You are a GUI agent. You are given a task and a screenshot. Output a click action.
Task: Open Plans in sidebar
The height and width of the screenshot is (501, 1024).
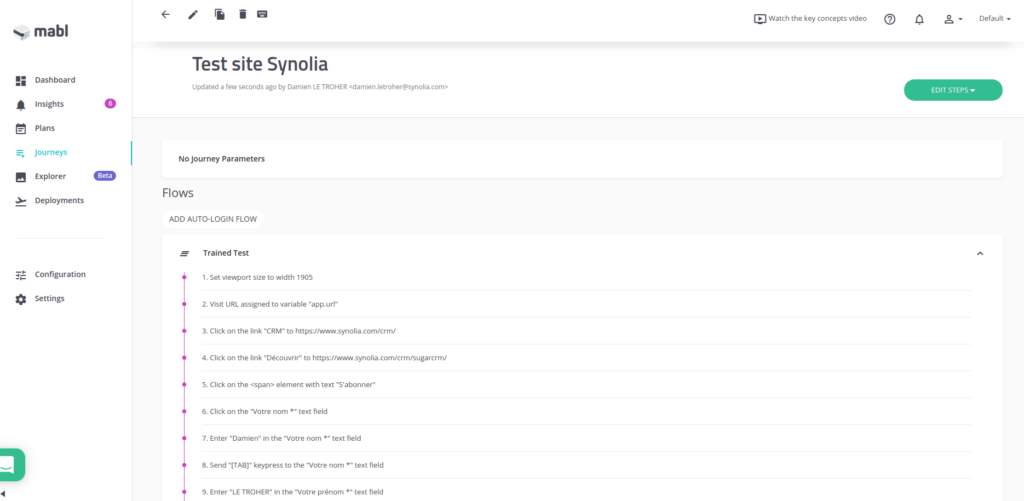pyautogui.click(x=44, y=128)
